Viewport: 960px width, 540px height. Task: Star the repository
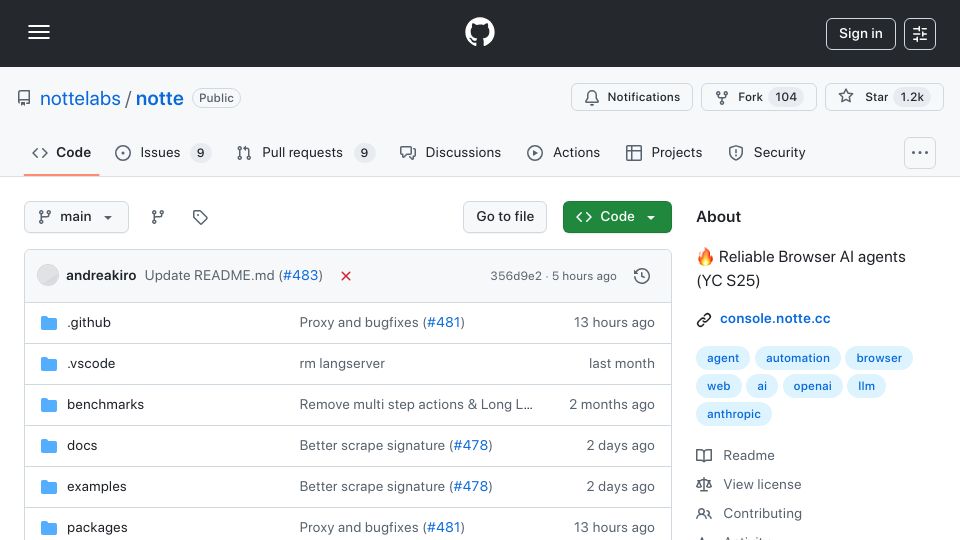click(884, 97)
